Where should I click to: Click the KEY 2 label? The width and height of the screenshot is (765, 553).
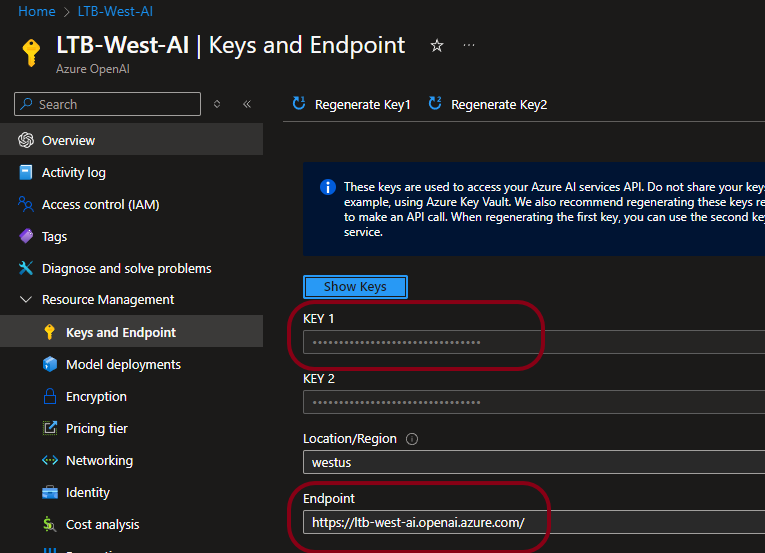(319, 379)
